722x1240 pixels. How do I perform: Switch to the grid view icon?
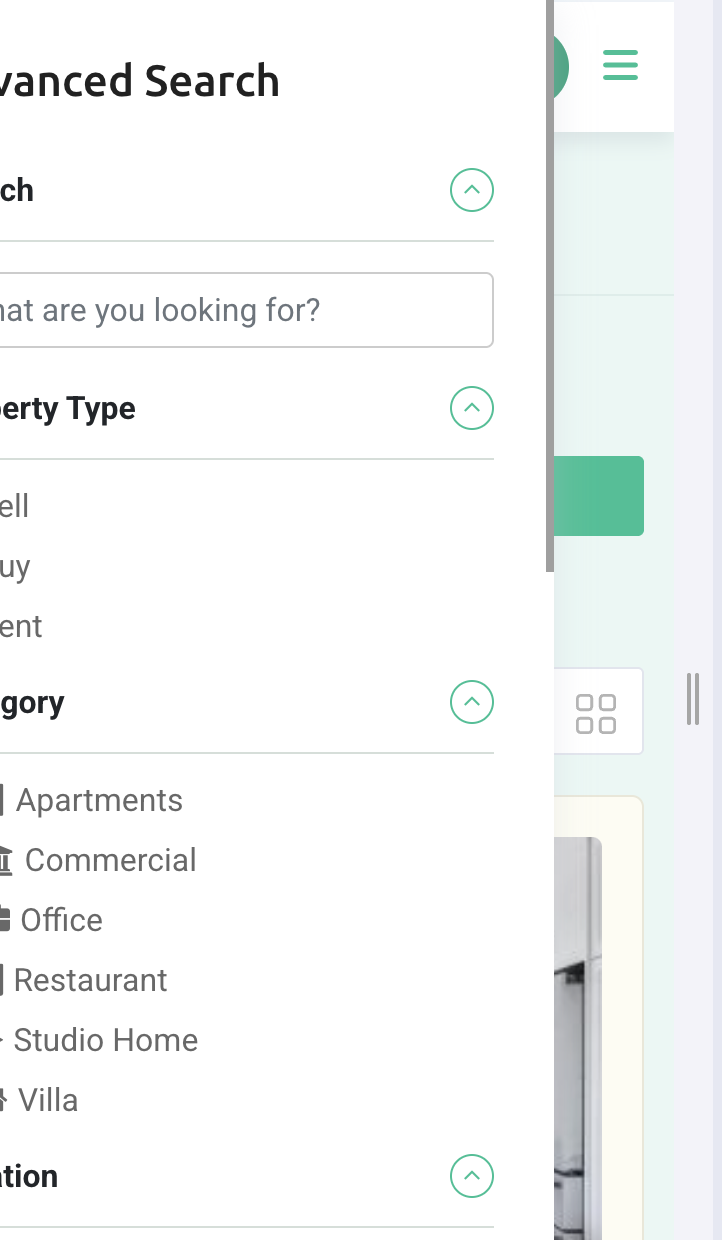tap(596, 713)
